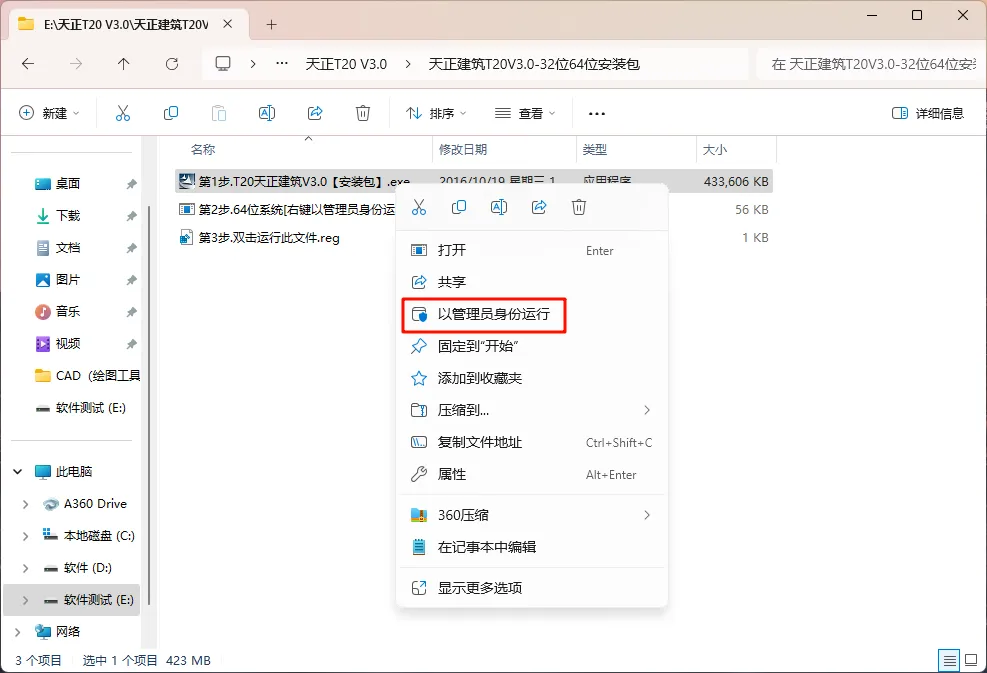Choose 添加到收藏夹 in the context menu
This screenshot has width=987, height=673.
click(x=532, y=378)
